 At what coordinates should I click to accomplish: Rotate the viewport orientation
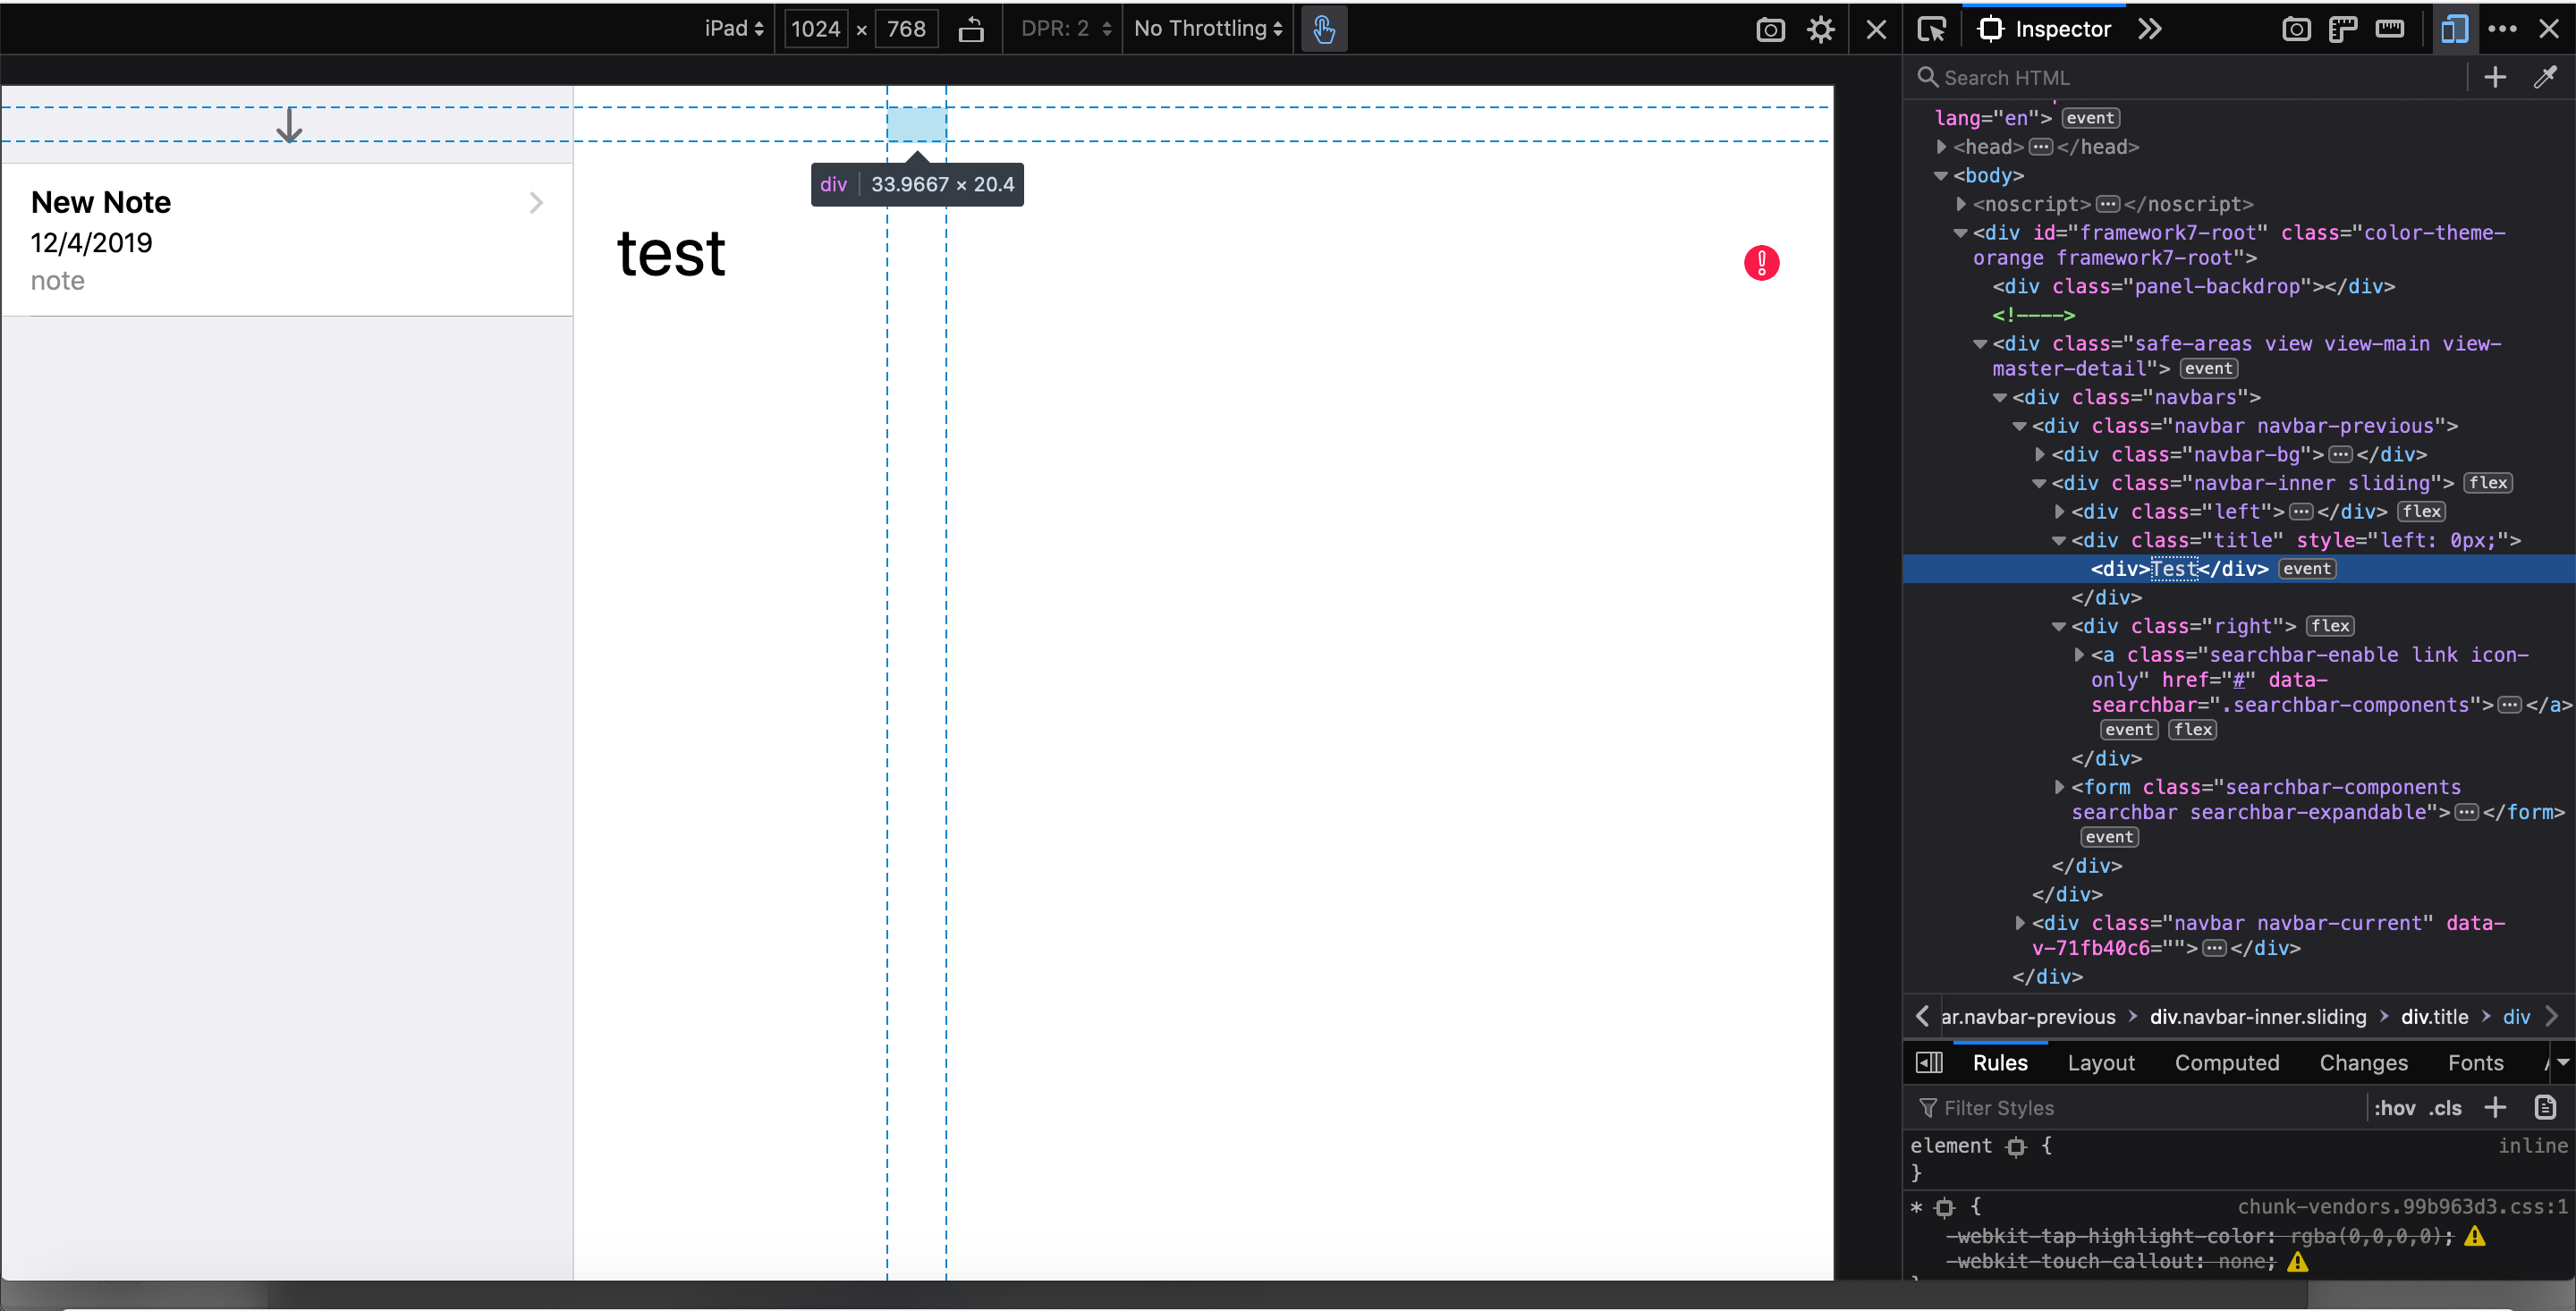click(971, 29)
